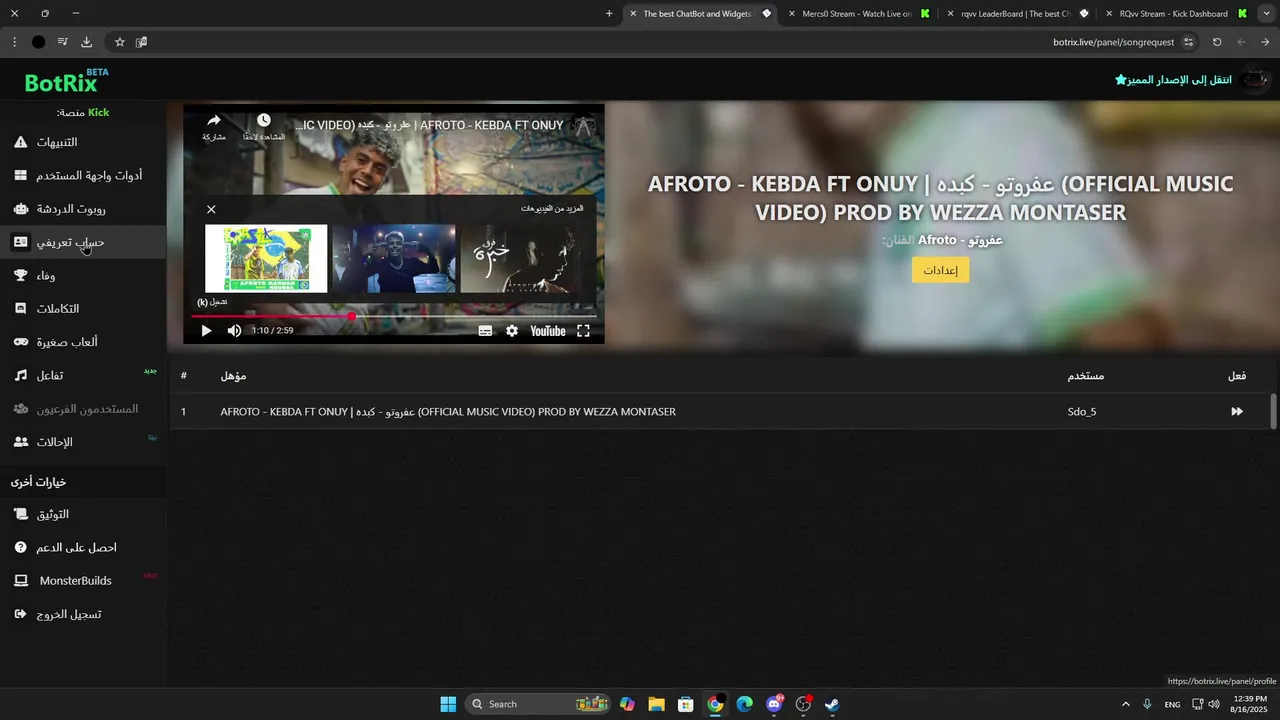Open Steam from the taskbar
The height and width of the screenshot is (720, 1280).
coord(832,704)
